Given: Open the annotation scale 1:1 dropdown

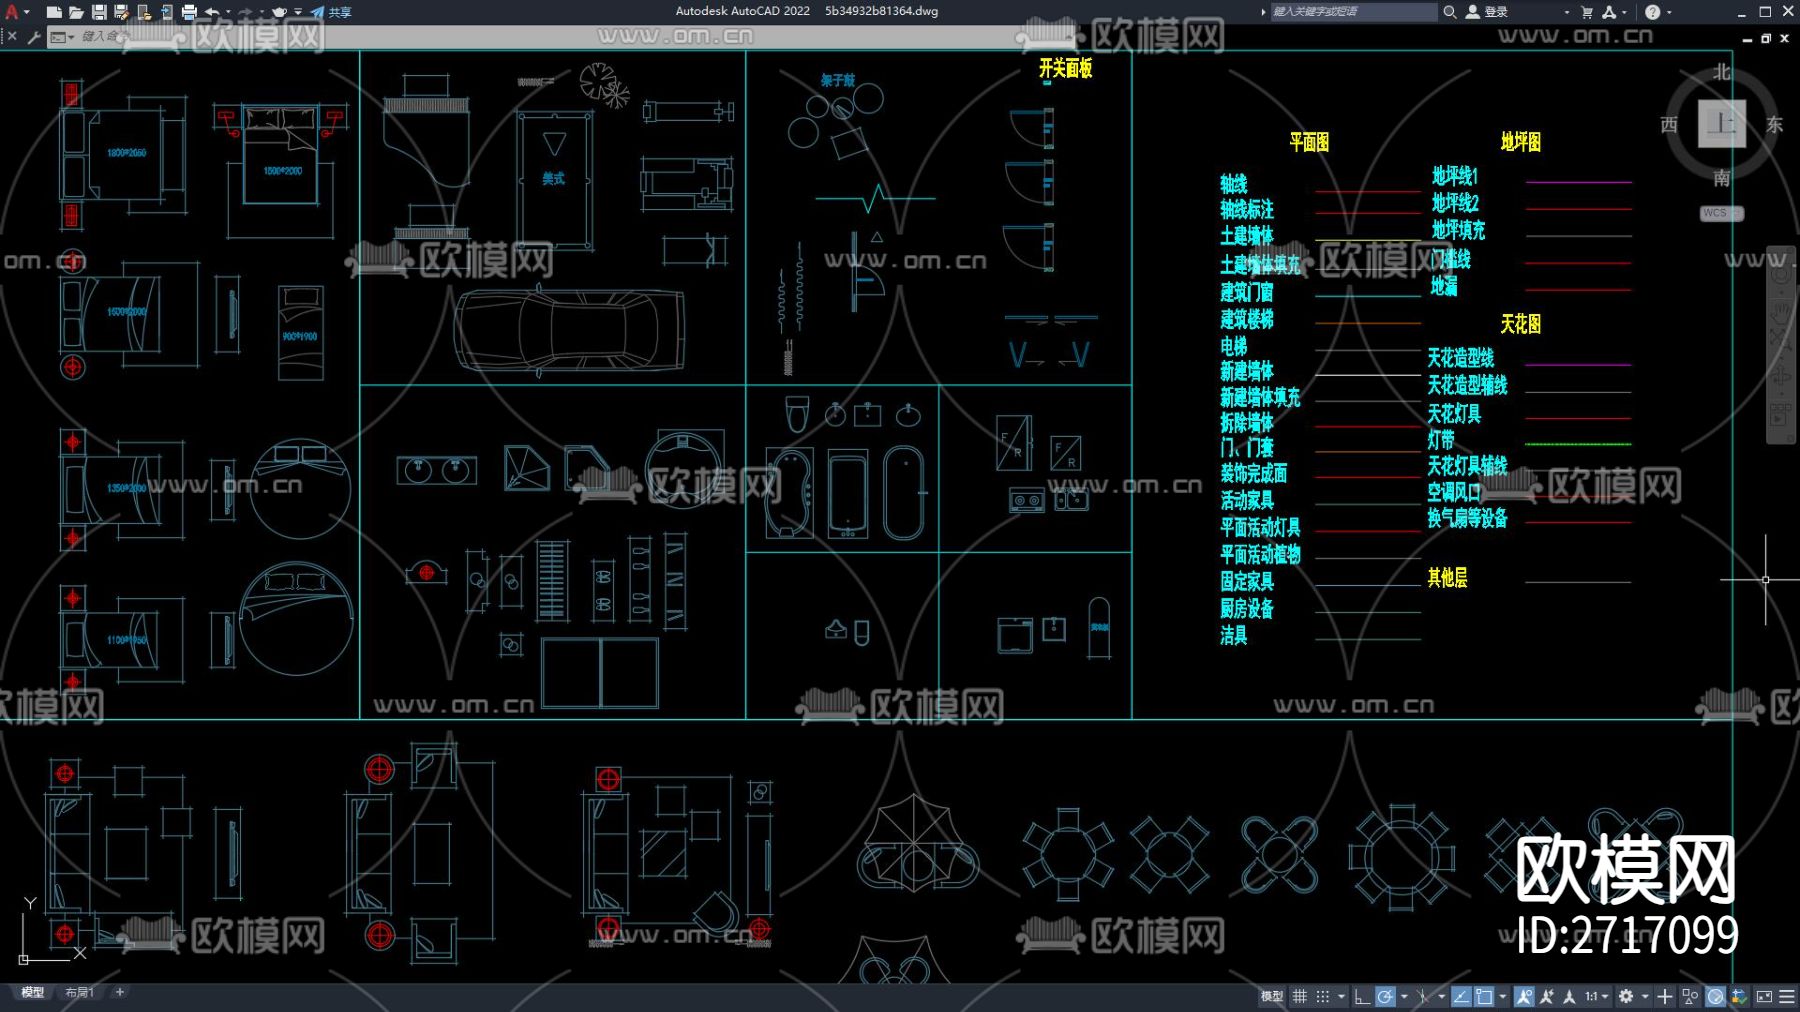Looking at the screenshot, I should click(1597, 996).
